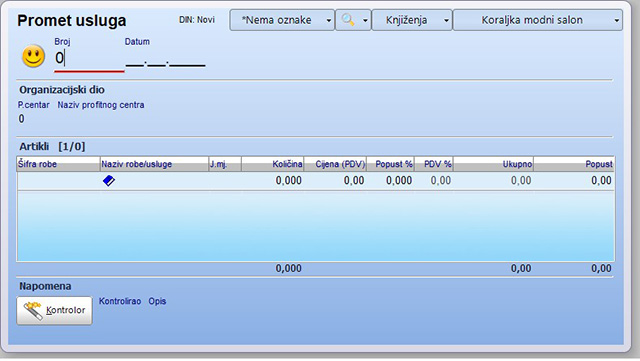Image resolution: width=640 pixels, height=361 pixels.
Task: Select the P.centar value field
Action: point(33,119)
